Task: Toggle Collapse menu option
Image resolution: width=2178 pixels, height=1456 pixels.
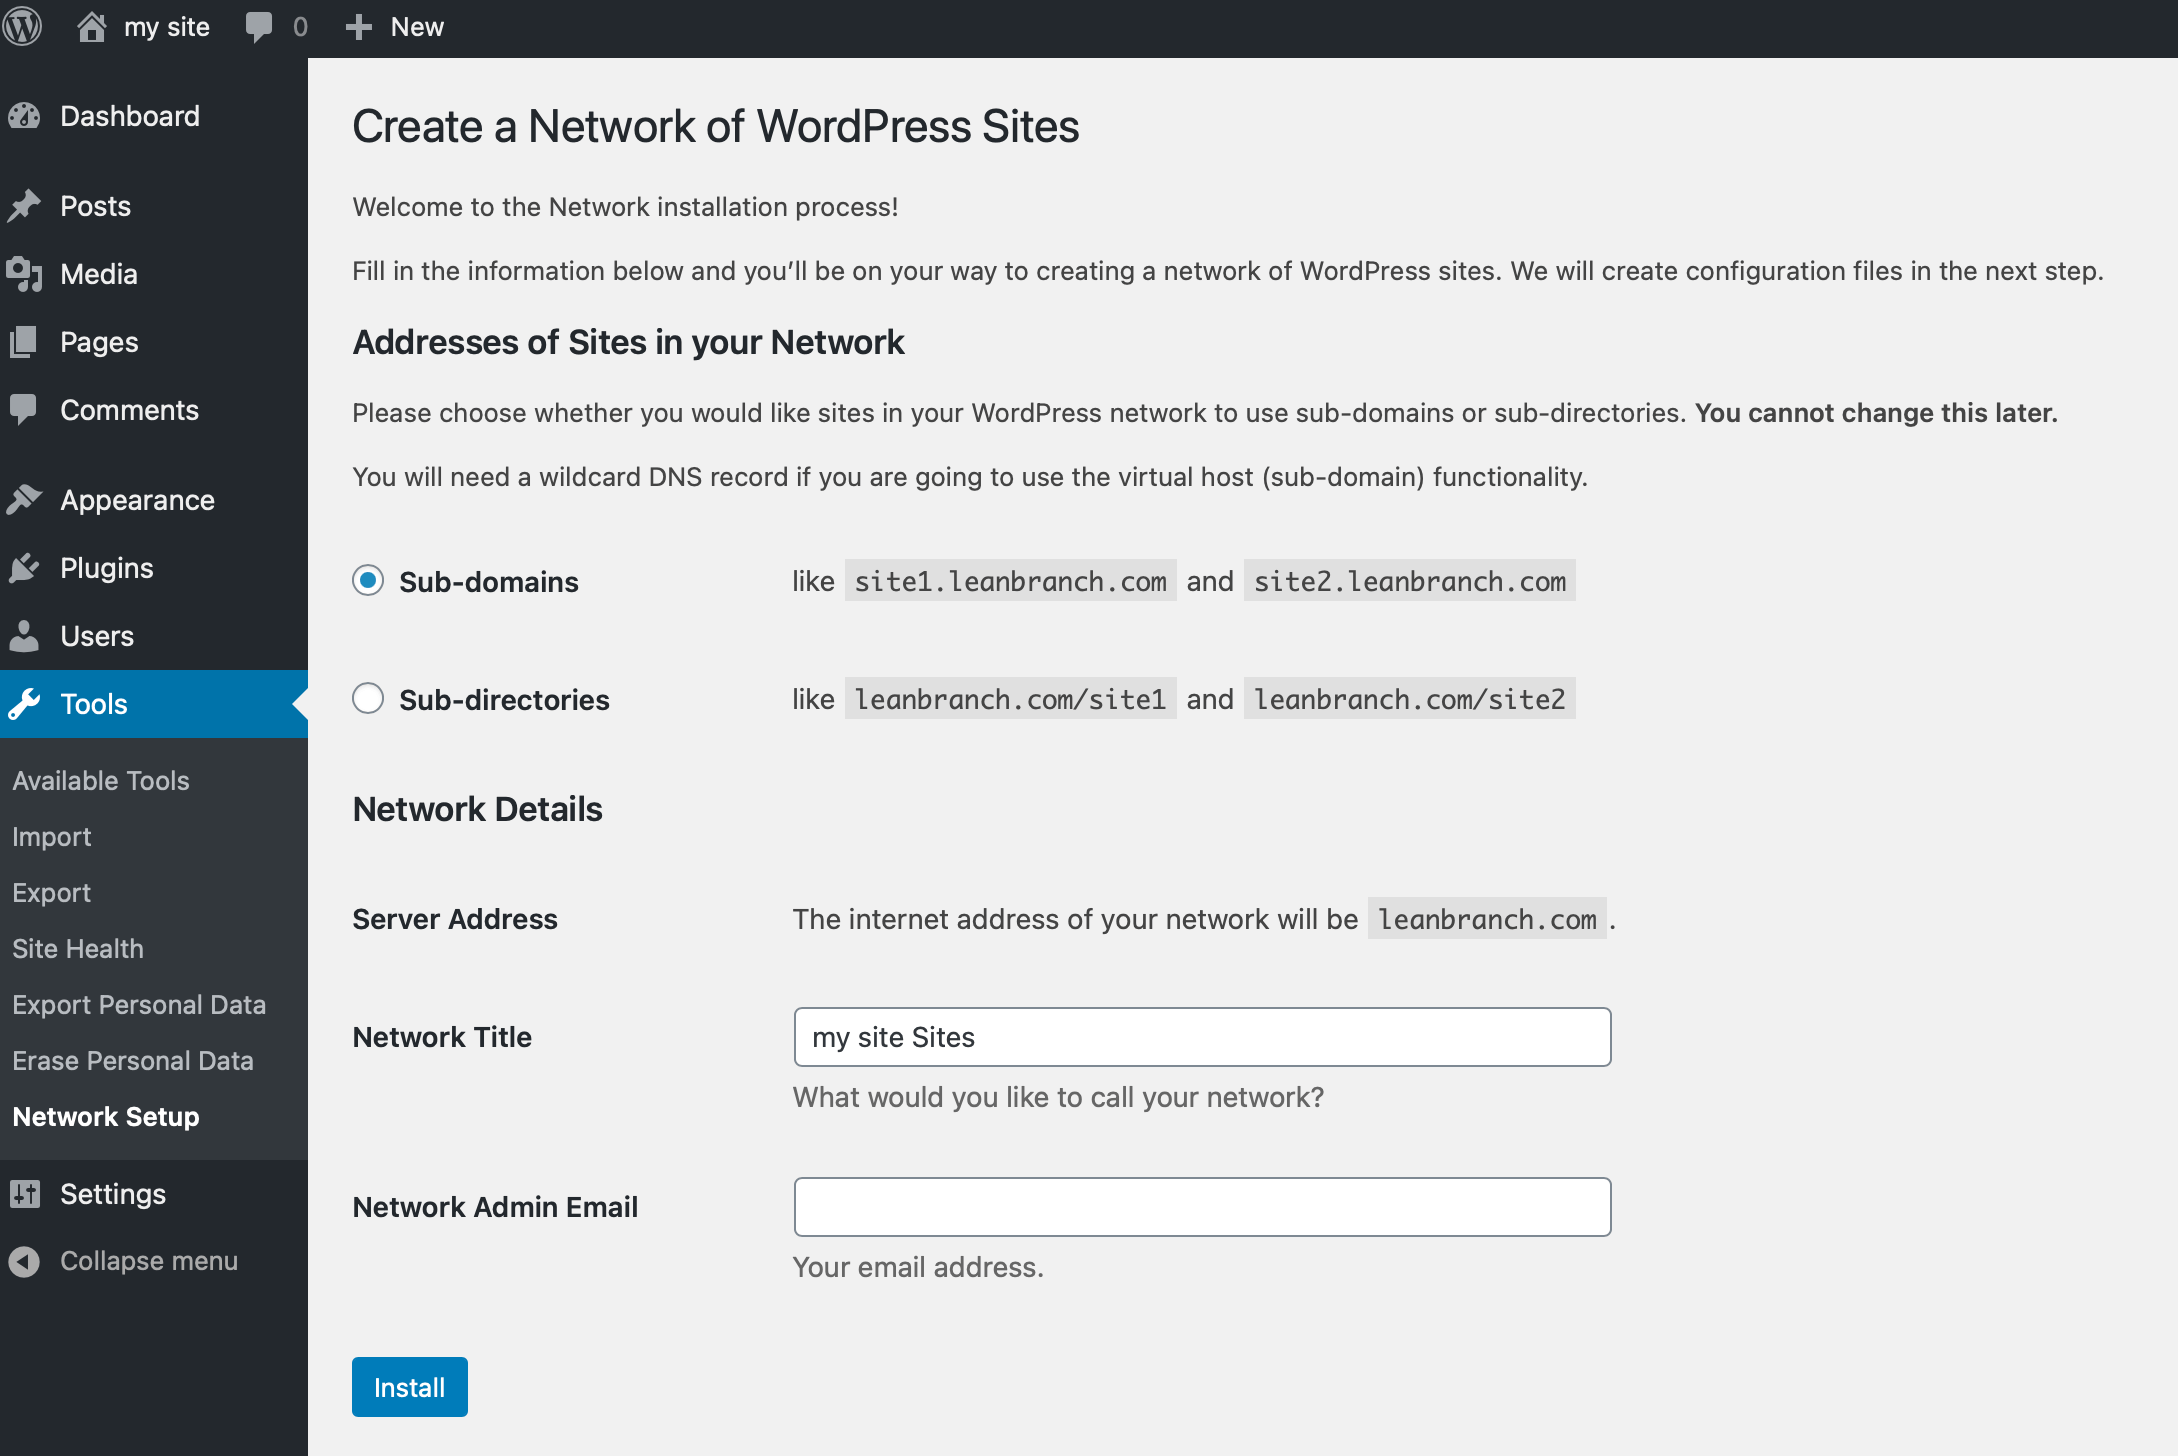Action: pos(149,1259)
